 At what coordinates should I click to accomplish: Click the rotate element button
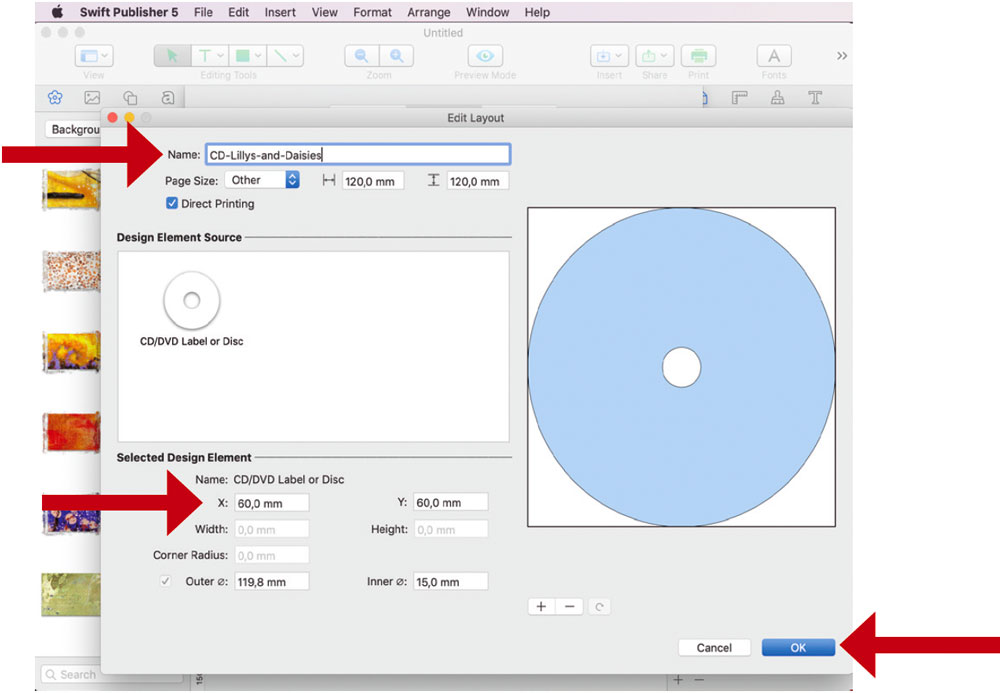click(599, 606)
